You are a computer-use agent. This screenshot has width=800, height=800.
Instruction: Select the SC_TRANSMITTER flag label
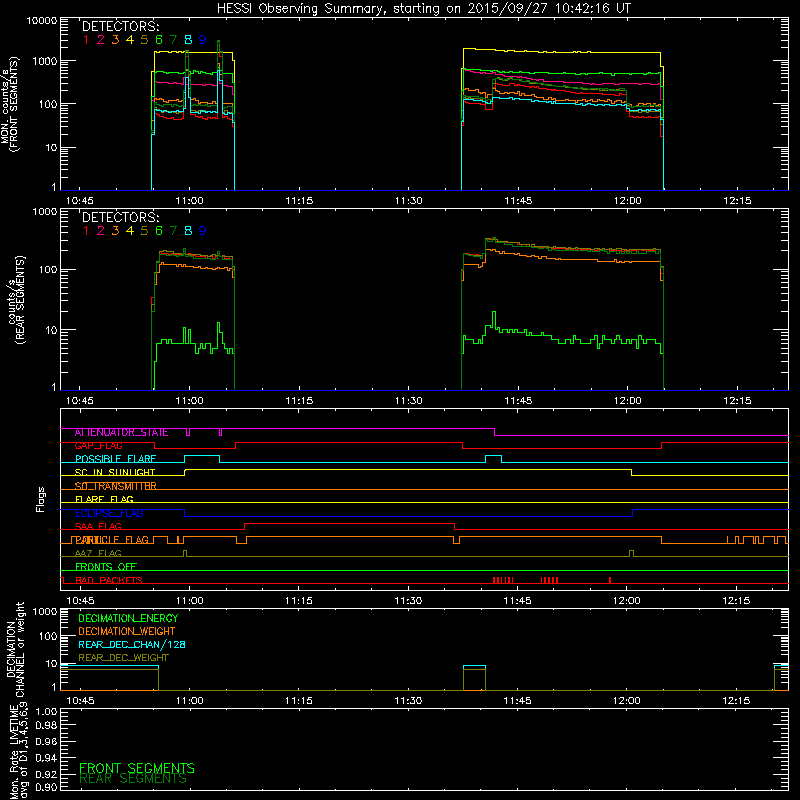(x=115, y=486)
